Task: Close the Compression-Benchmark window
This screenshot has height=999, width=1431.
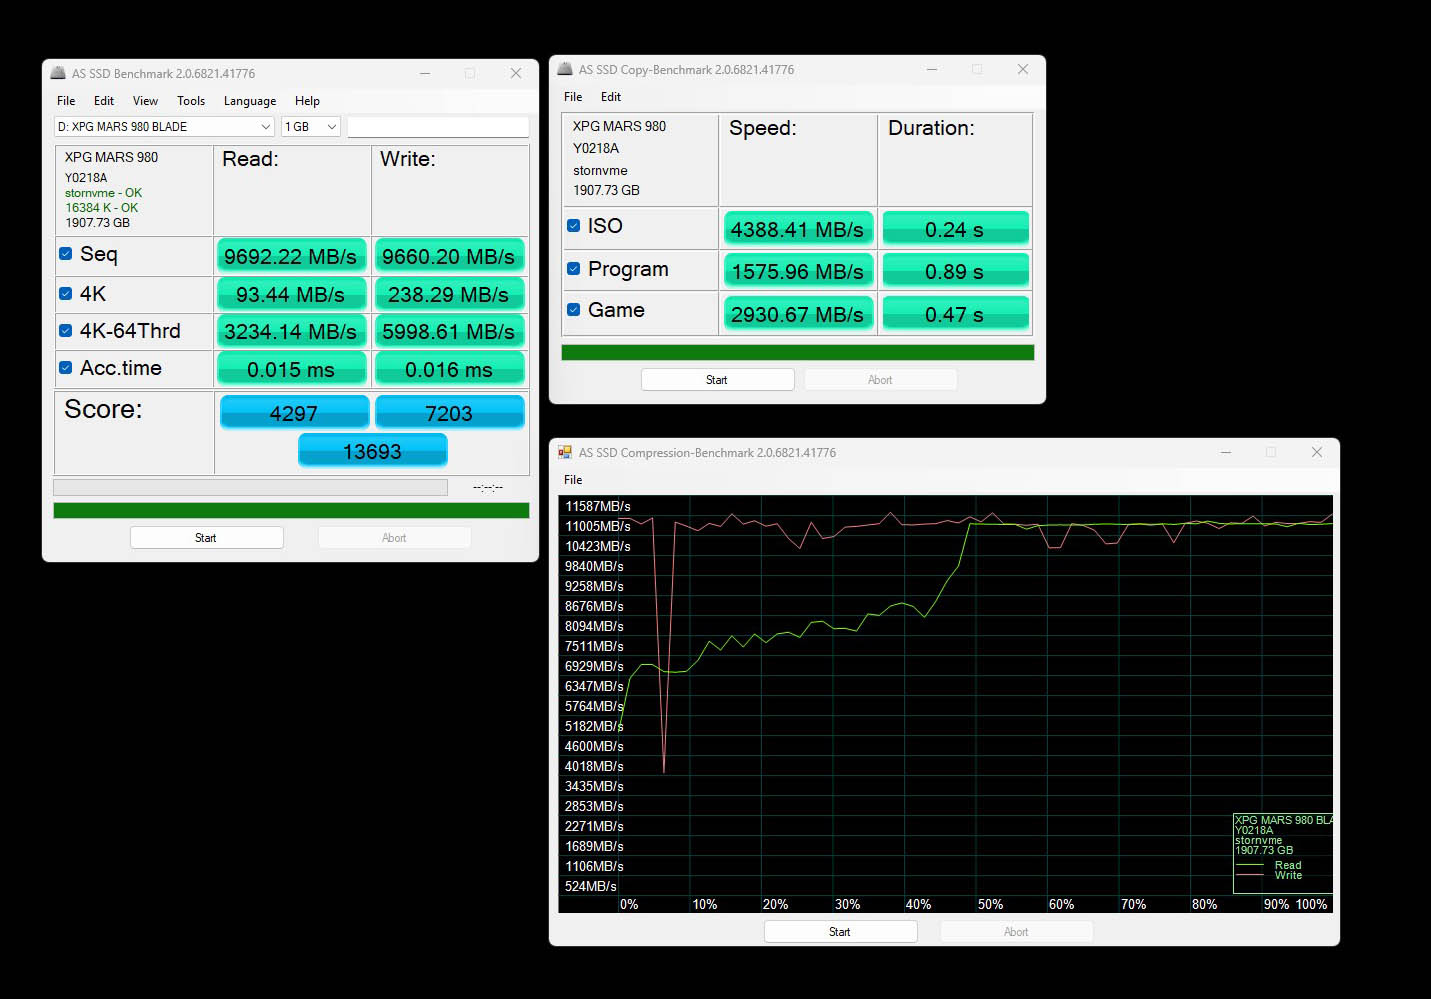Action: (1317, 452)
